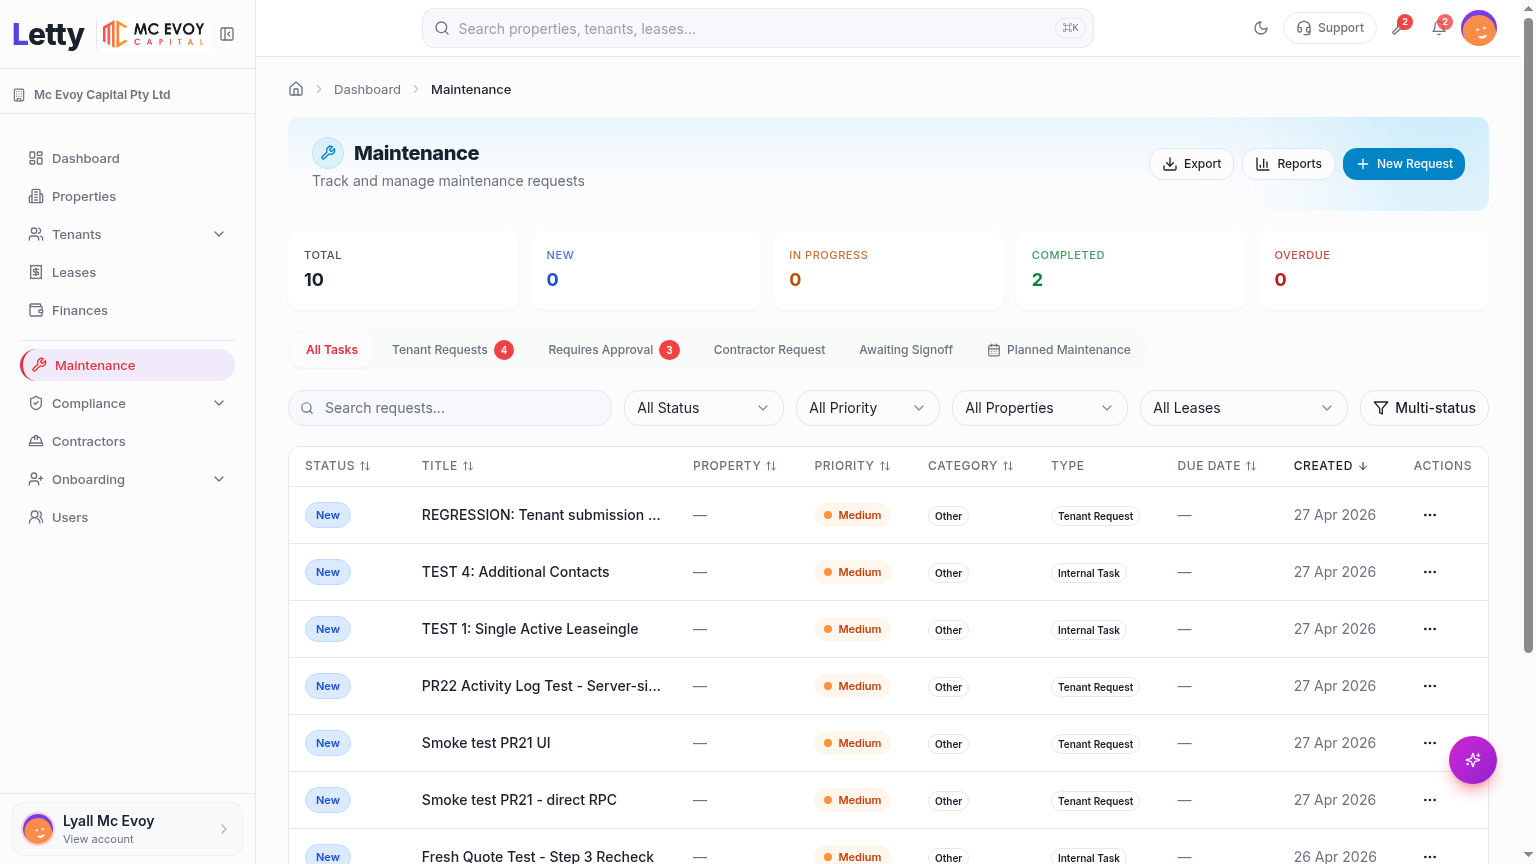Open actions menu for REGRESSION row
The image size is (1536, 864).
coord(1430,515)
